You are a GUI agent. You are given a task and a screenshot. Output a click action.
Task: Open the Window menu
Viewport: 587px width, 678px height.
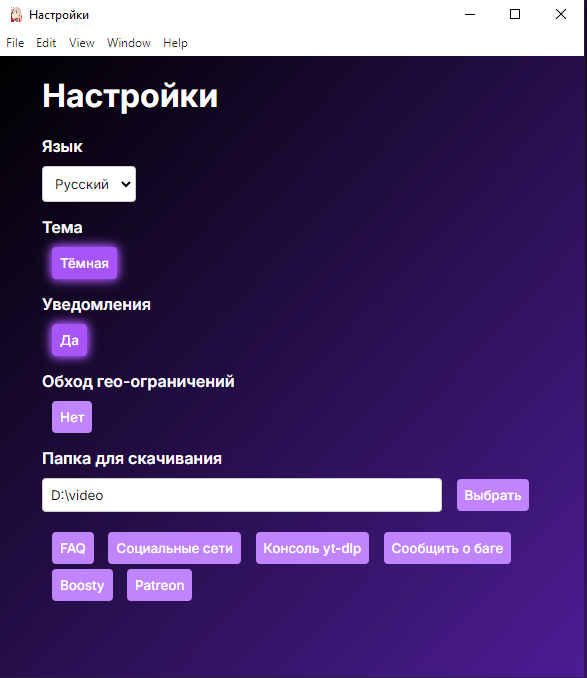(129, 43)
